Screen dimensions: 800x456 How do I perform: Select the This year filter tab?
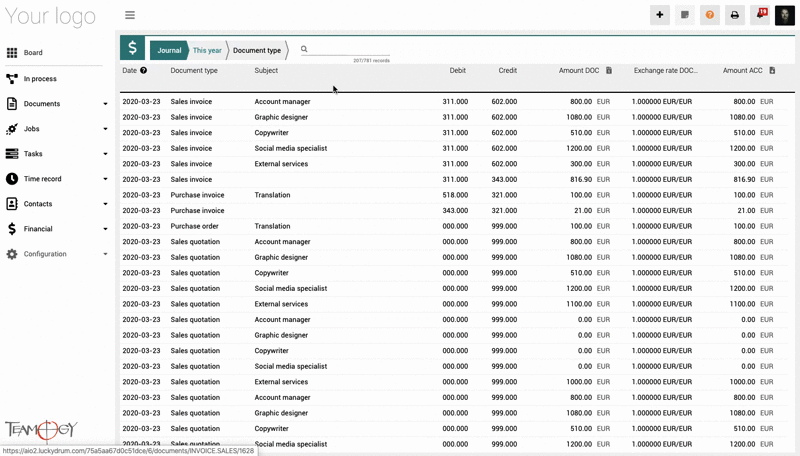[207, 50]
